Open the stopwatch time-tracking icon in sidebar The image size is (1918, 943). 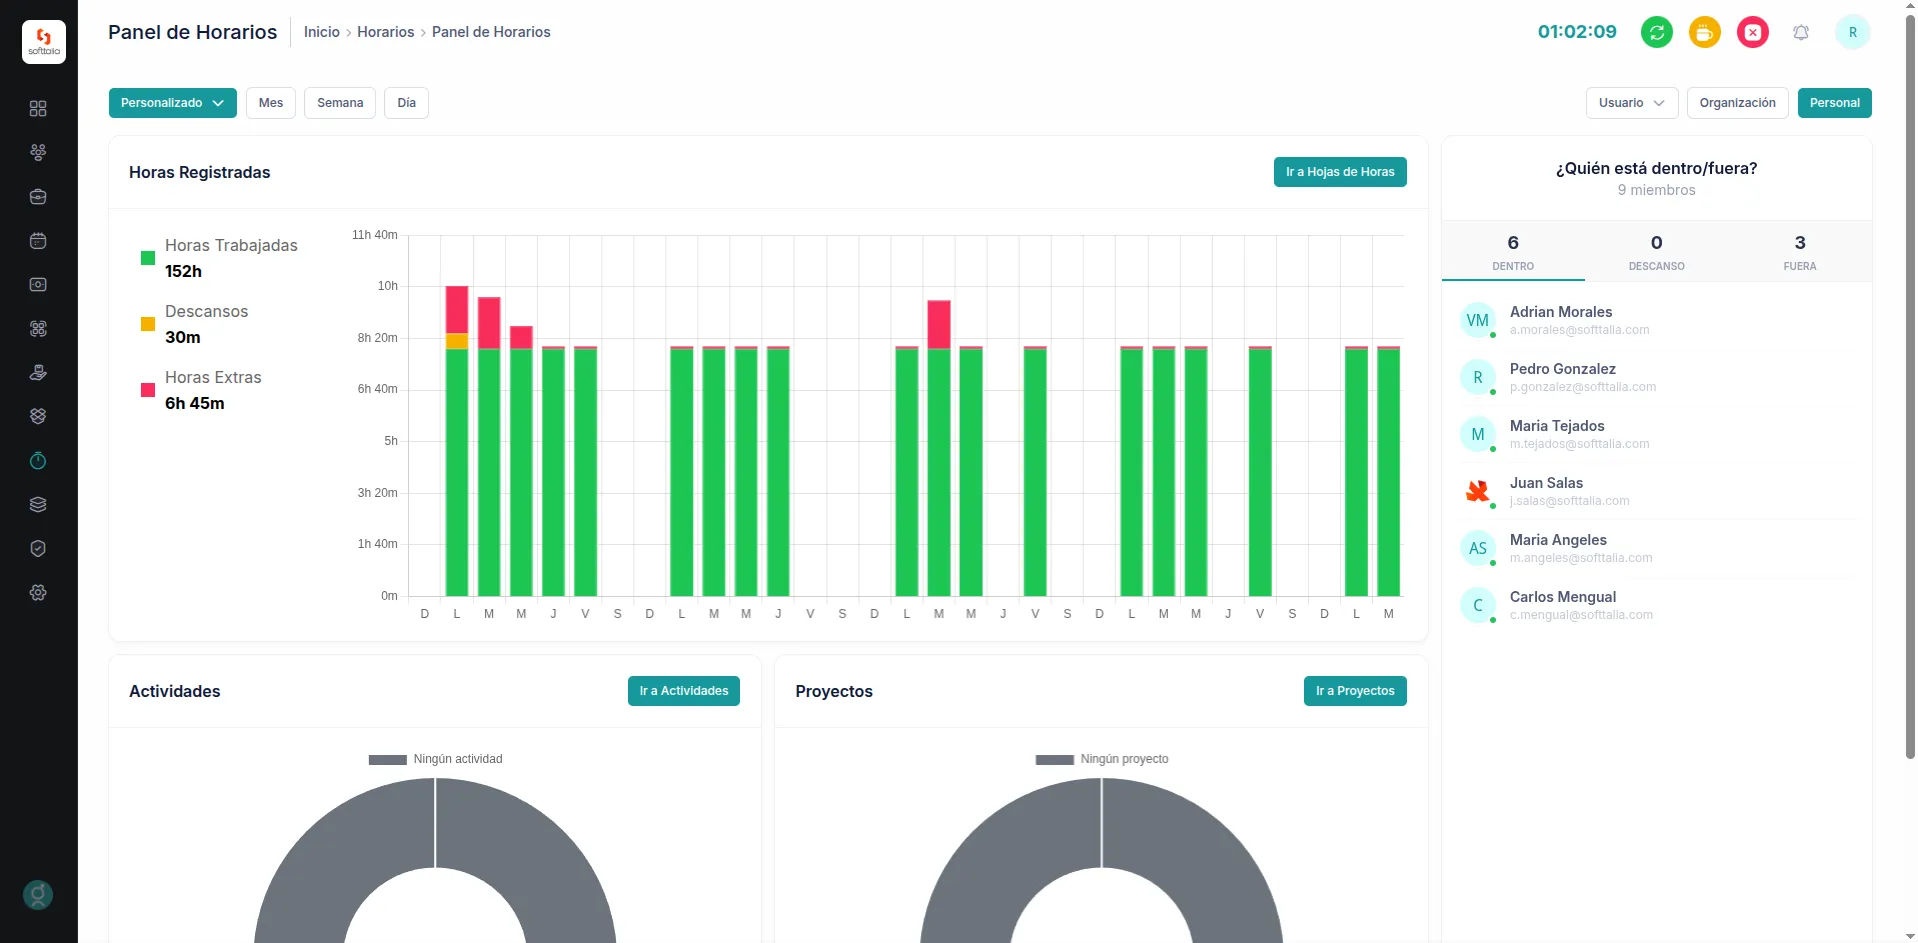pos(38,460)
